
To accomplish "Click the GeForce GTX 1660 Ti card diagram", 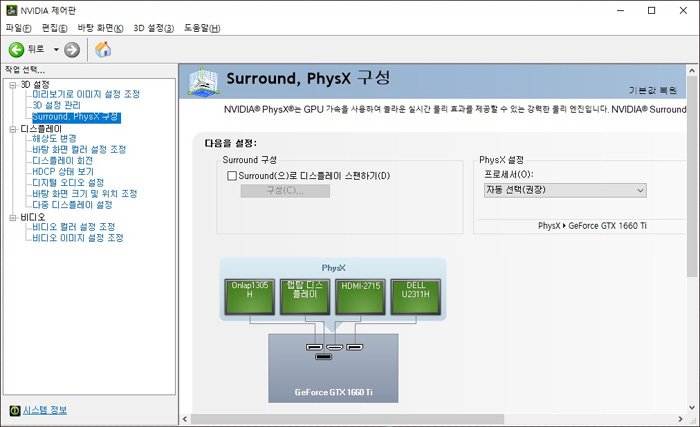I will tap(333, 368).
